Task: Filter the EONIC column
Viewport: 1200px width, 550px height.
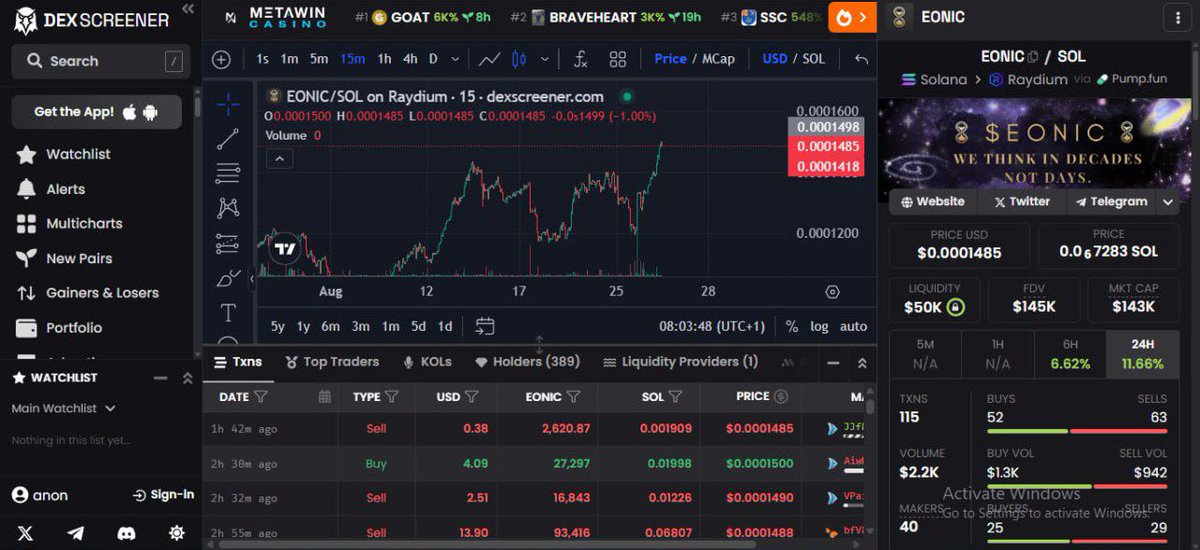Action: point(573,397)
